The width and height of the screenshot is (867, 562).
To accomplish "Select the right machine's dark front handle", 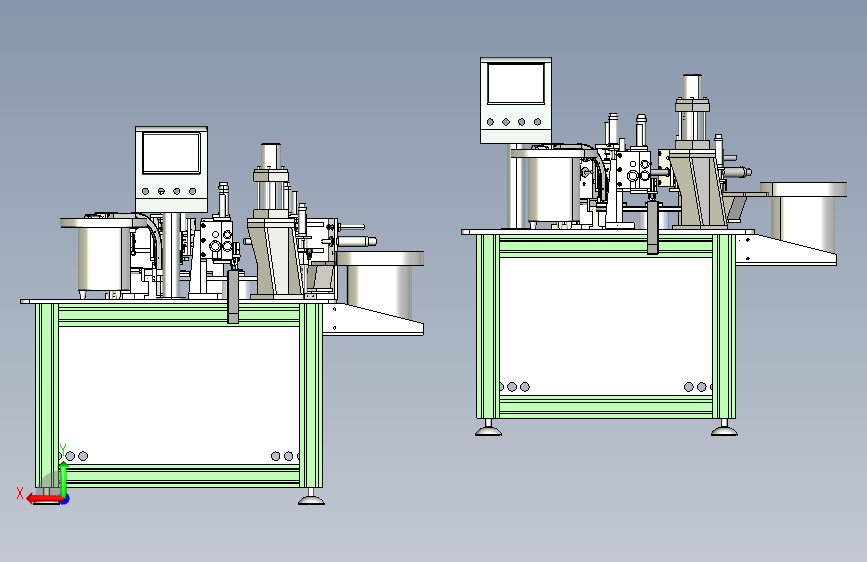I will (x=652, y=228).
